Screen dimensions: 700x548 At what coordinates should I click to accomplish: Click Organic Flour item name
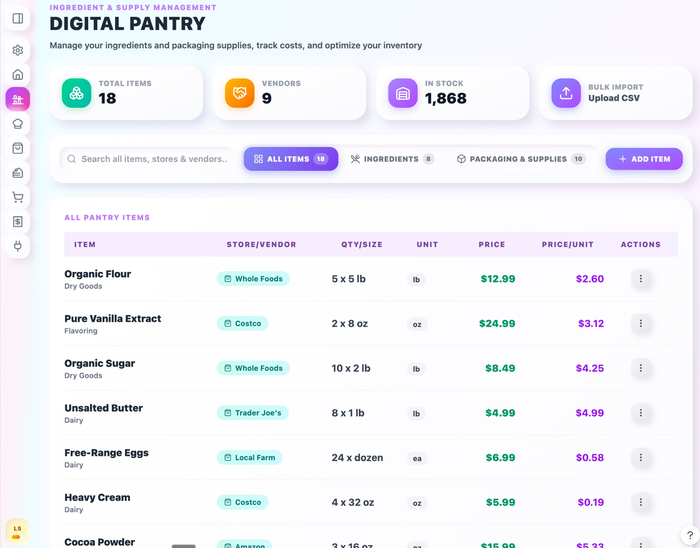[x=98, y=274]
